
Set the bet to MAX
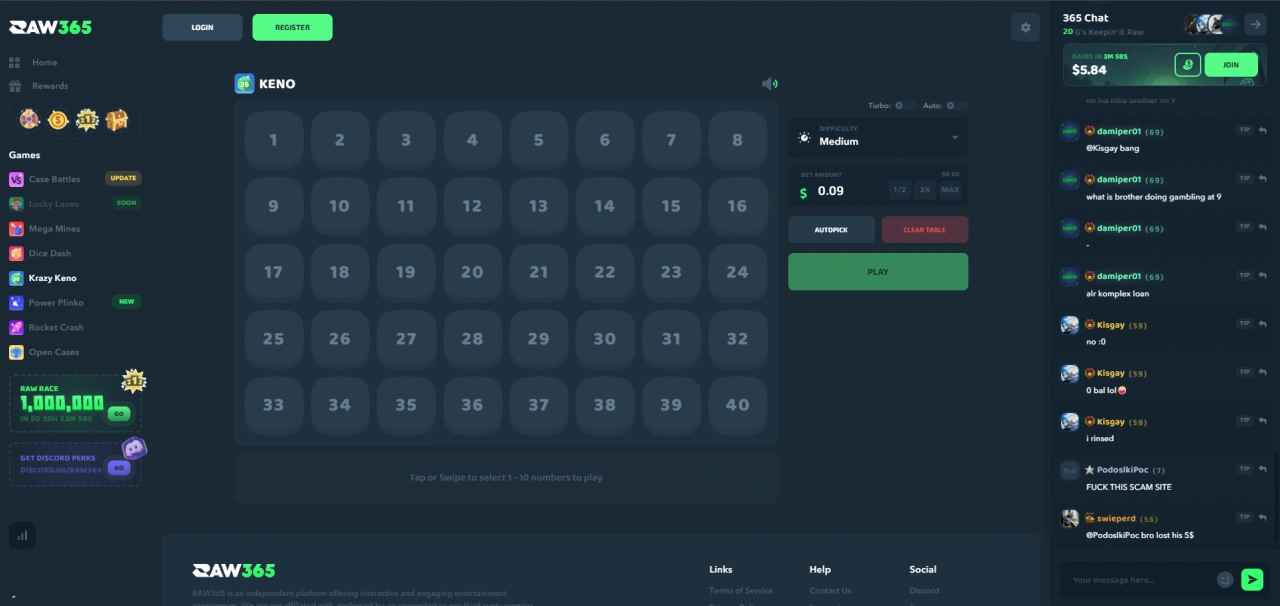(950, 190)
